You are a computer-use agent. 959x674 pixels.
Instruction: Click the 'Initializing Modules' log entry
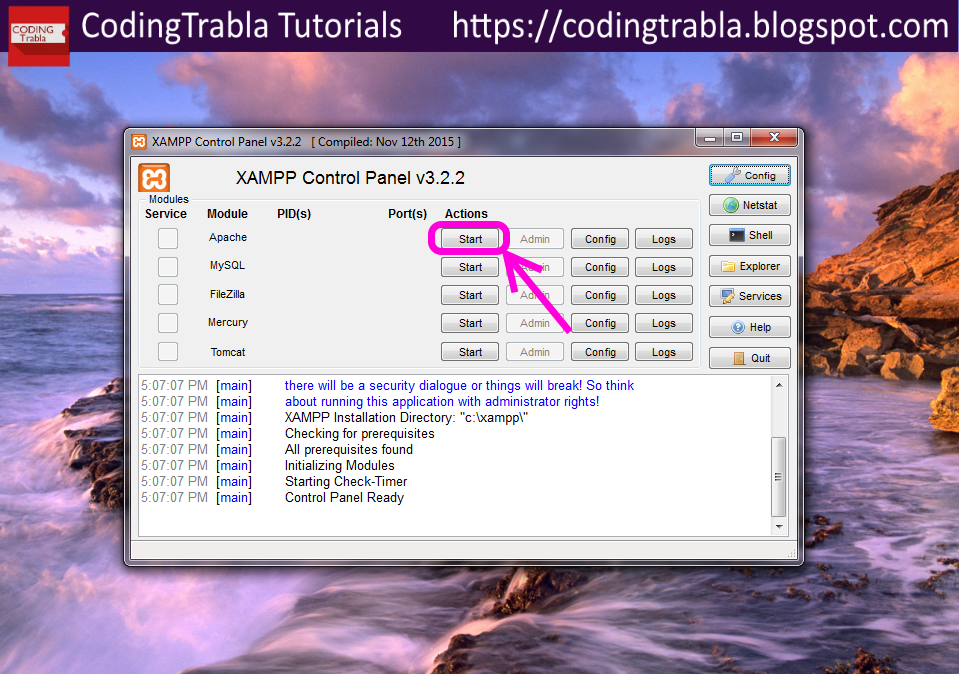click(339, 465)
